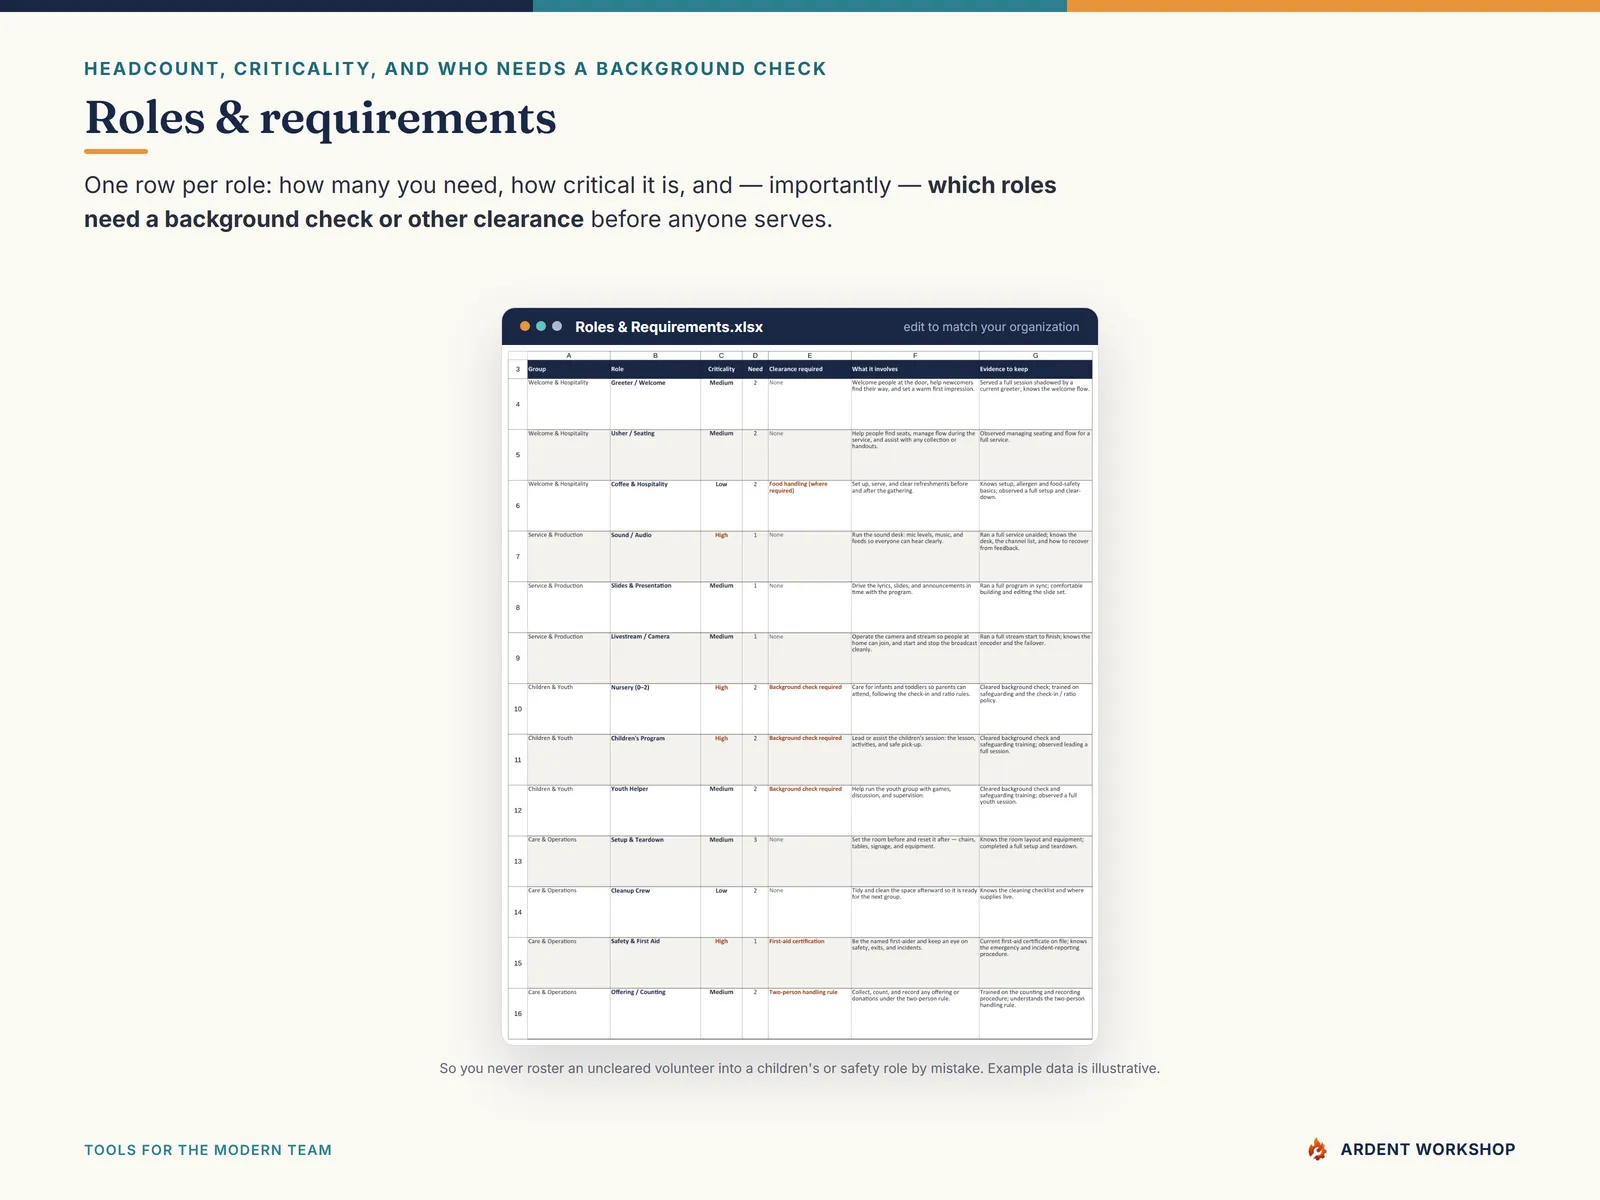Click the Ardent Workshop flame logo

(x=1317, y=1150)
